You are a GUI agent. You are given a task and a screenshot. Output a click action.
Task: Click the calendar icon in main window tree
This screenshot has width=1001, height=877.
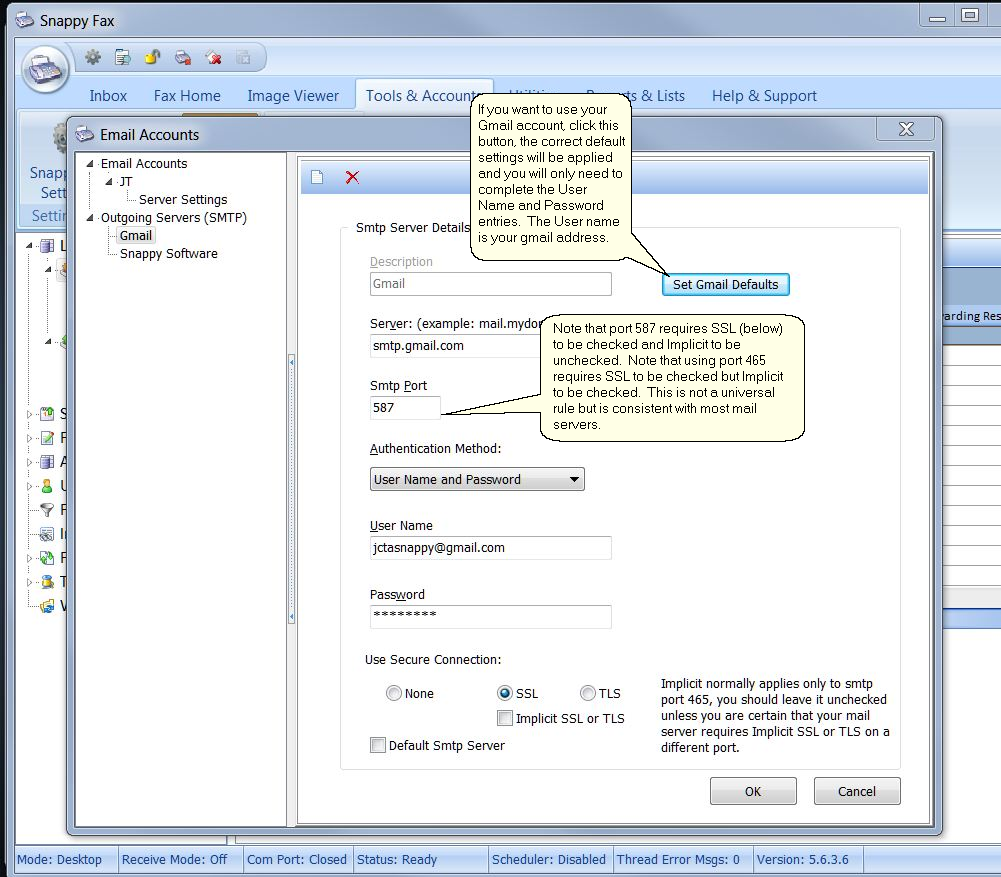(x=47, y=414)
